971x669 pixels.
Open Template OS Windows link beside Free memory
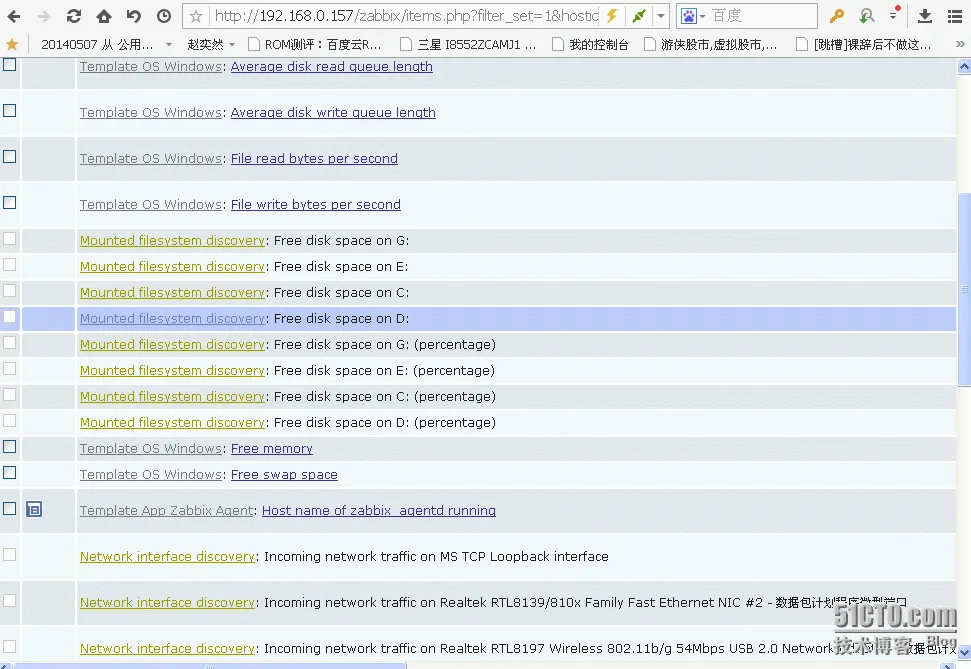(151, 448)
